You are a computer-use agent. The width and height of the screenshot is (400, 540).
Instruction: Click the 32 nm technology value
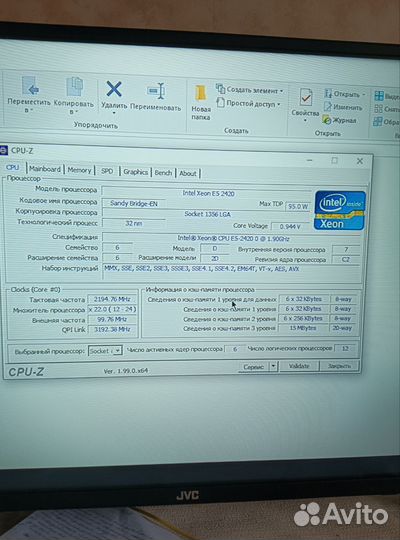pyautogui.click(x=134, y=224)
